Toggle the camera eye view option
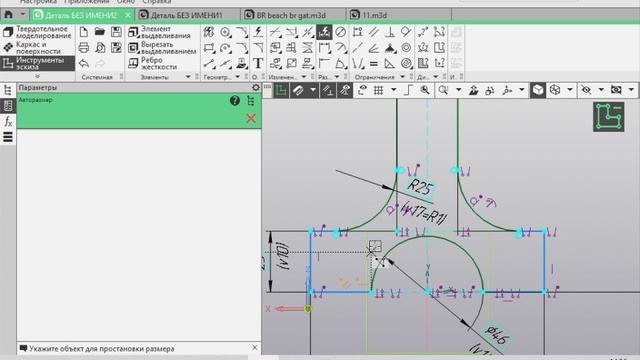This screenshot has width=640, height=360. (x=616, y=90)
